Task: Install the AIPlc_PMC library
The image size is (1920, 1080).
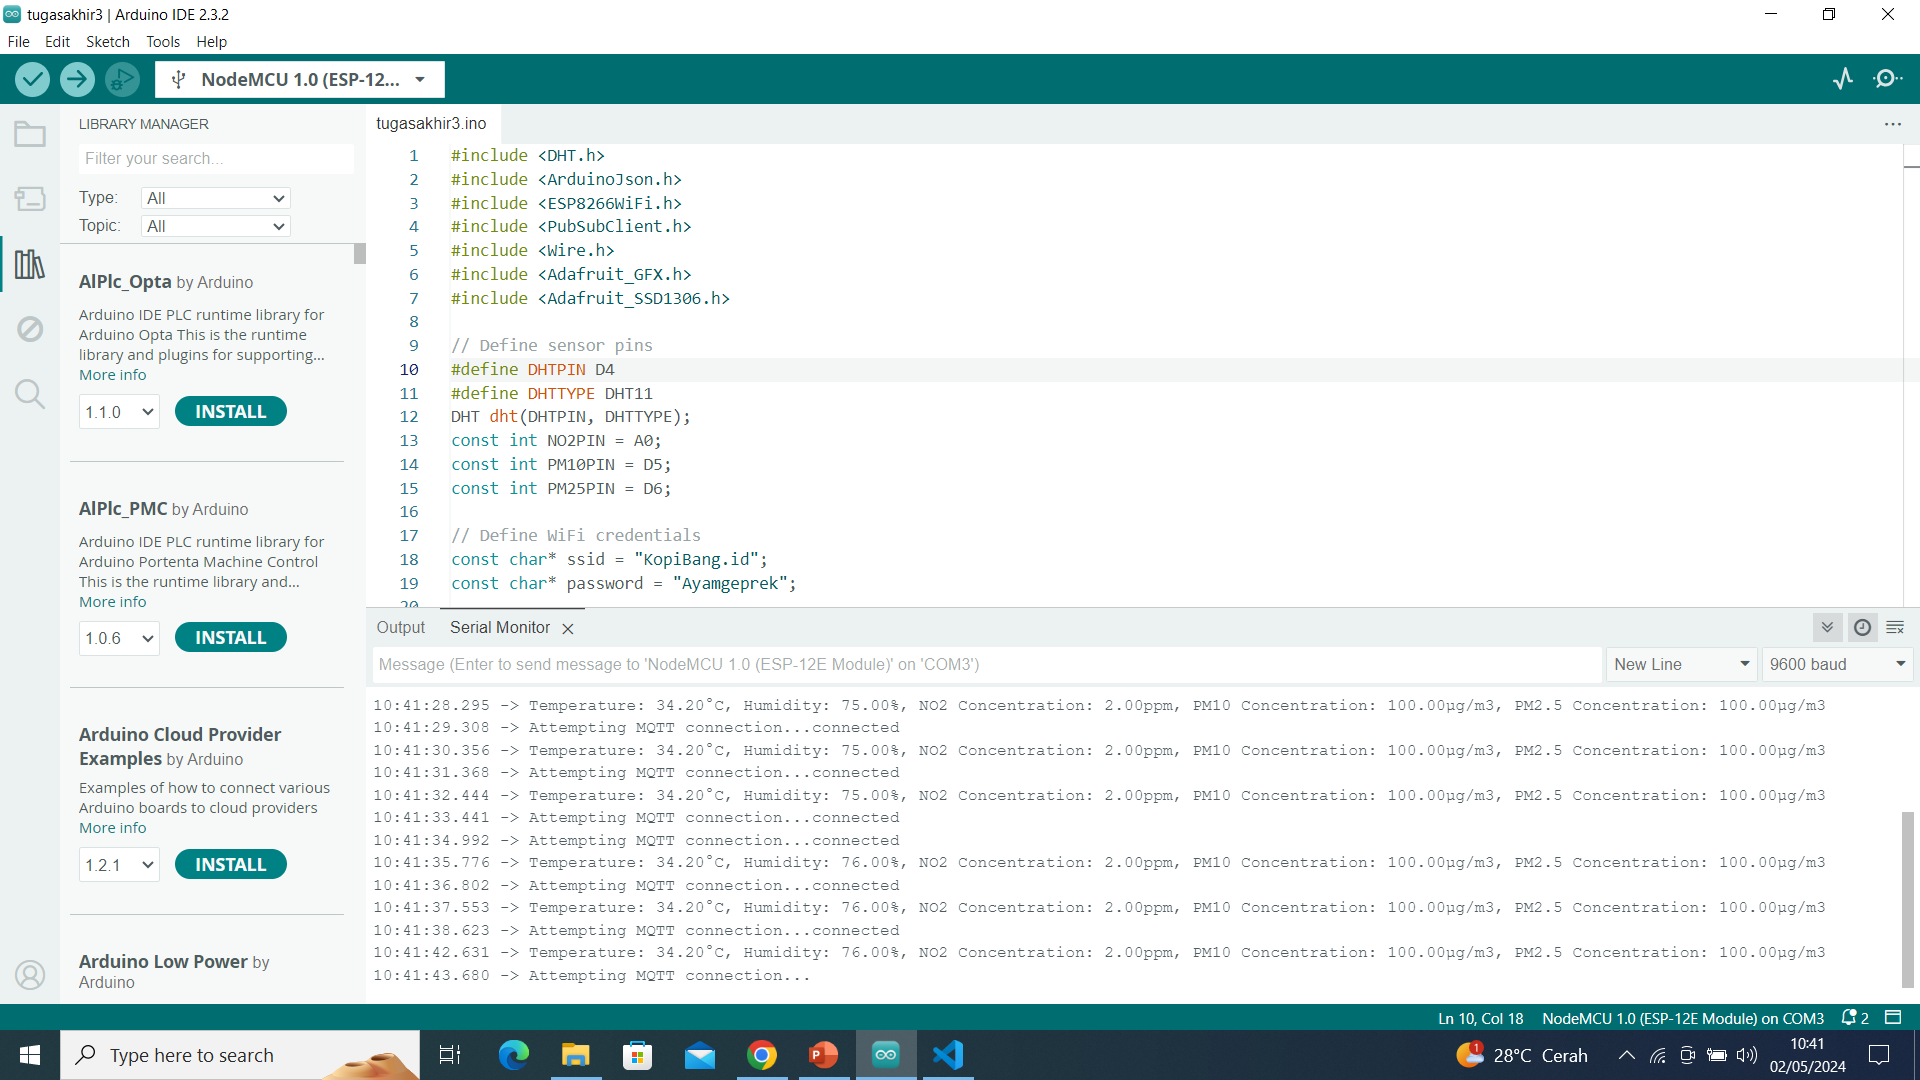Action: tap(231, 638)
